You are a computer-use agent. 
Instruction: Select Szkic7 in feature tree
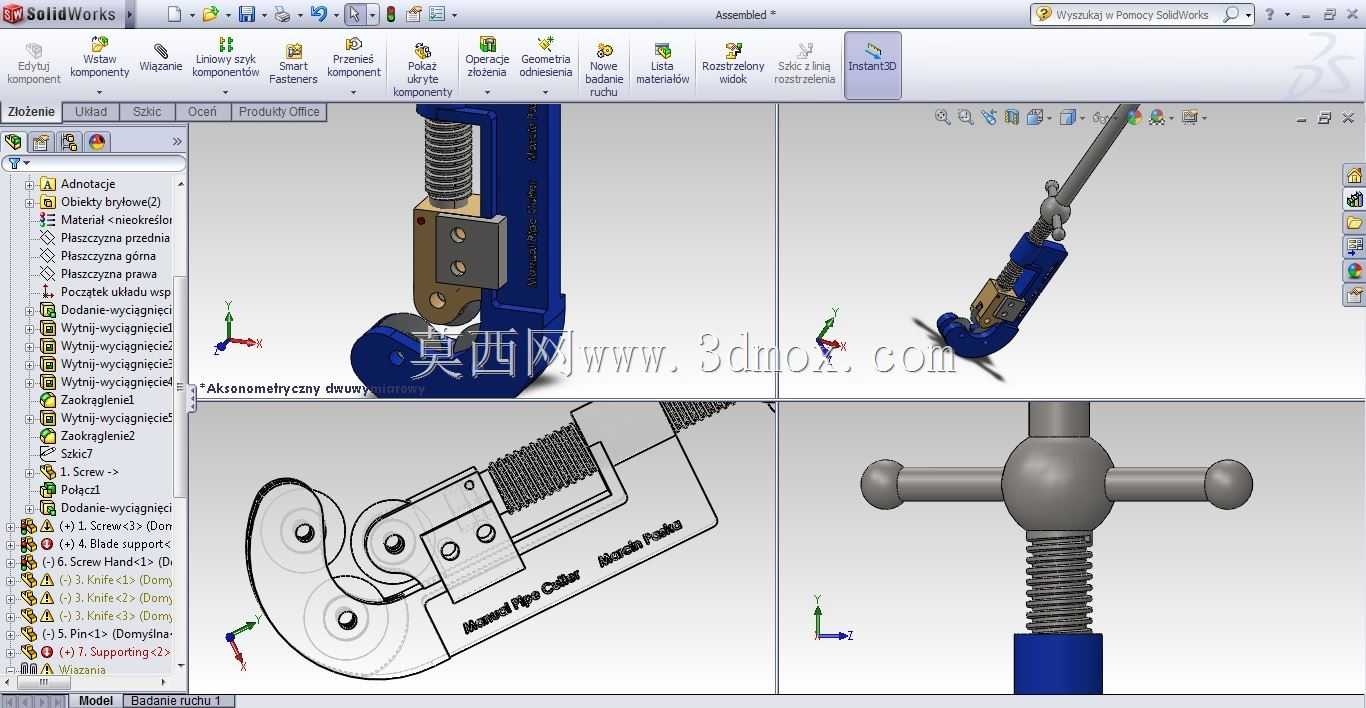[x=76, y=454]
